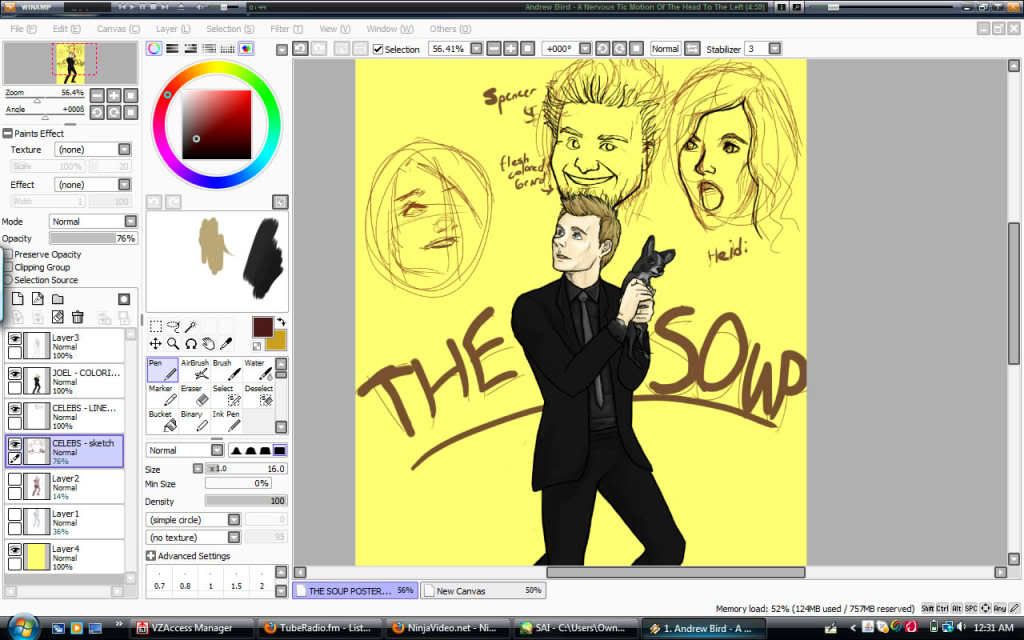Activate the hand pan tool
This screenshot has height=640, width=1024.
(208, 344)
